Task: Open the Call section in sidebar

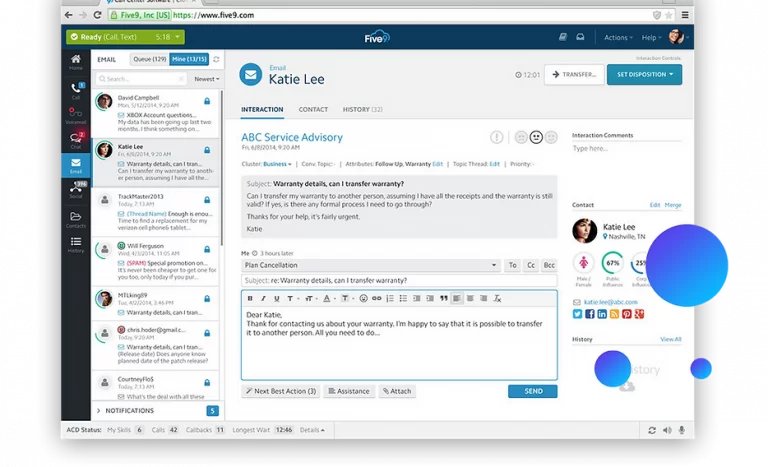Action: click(x=76, y=91)
